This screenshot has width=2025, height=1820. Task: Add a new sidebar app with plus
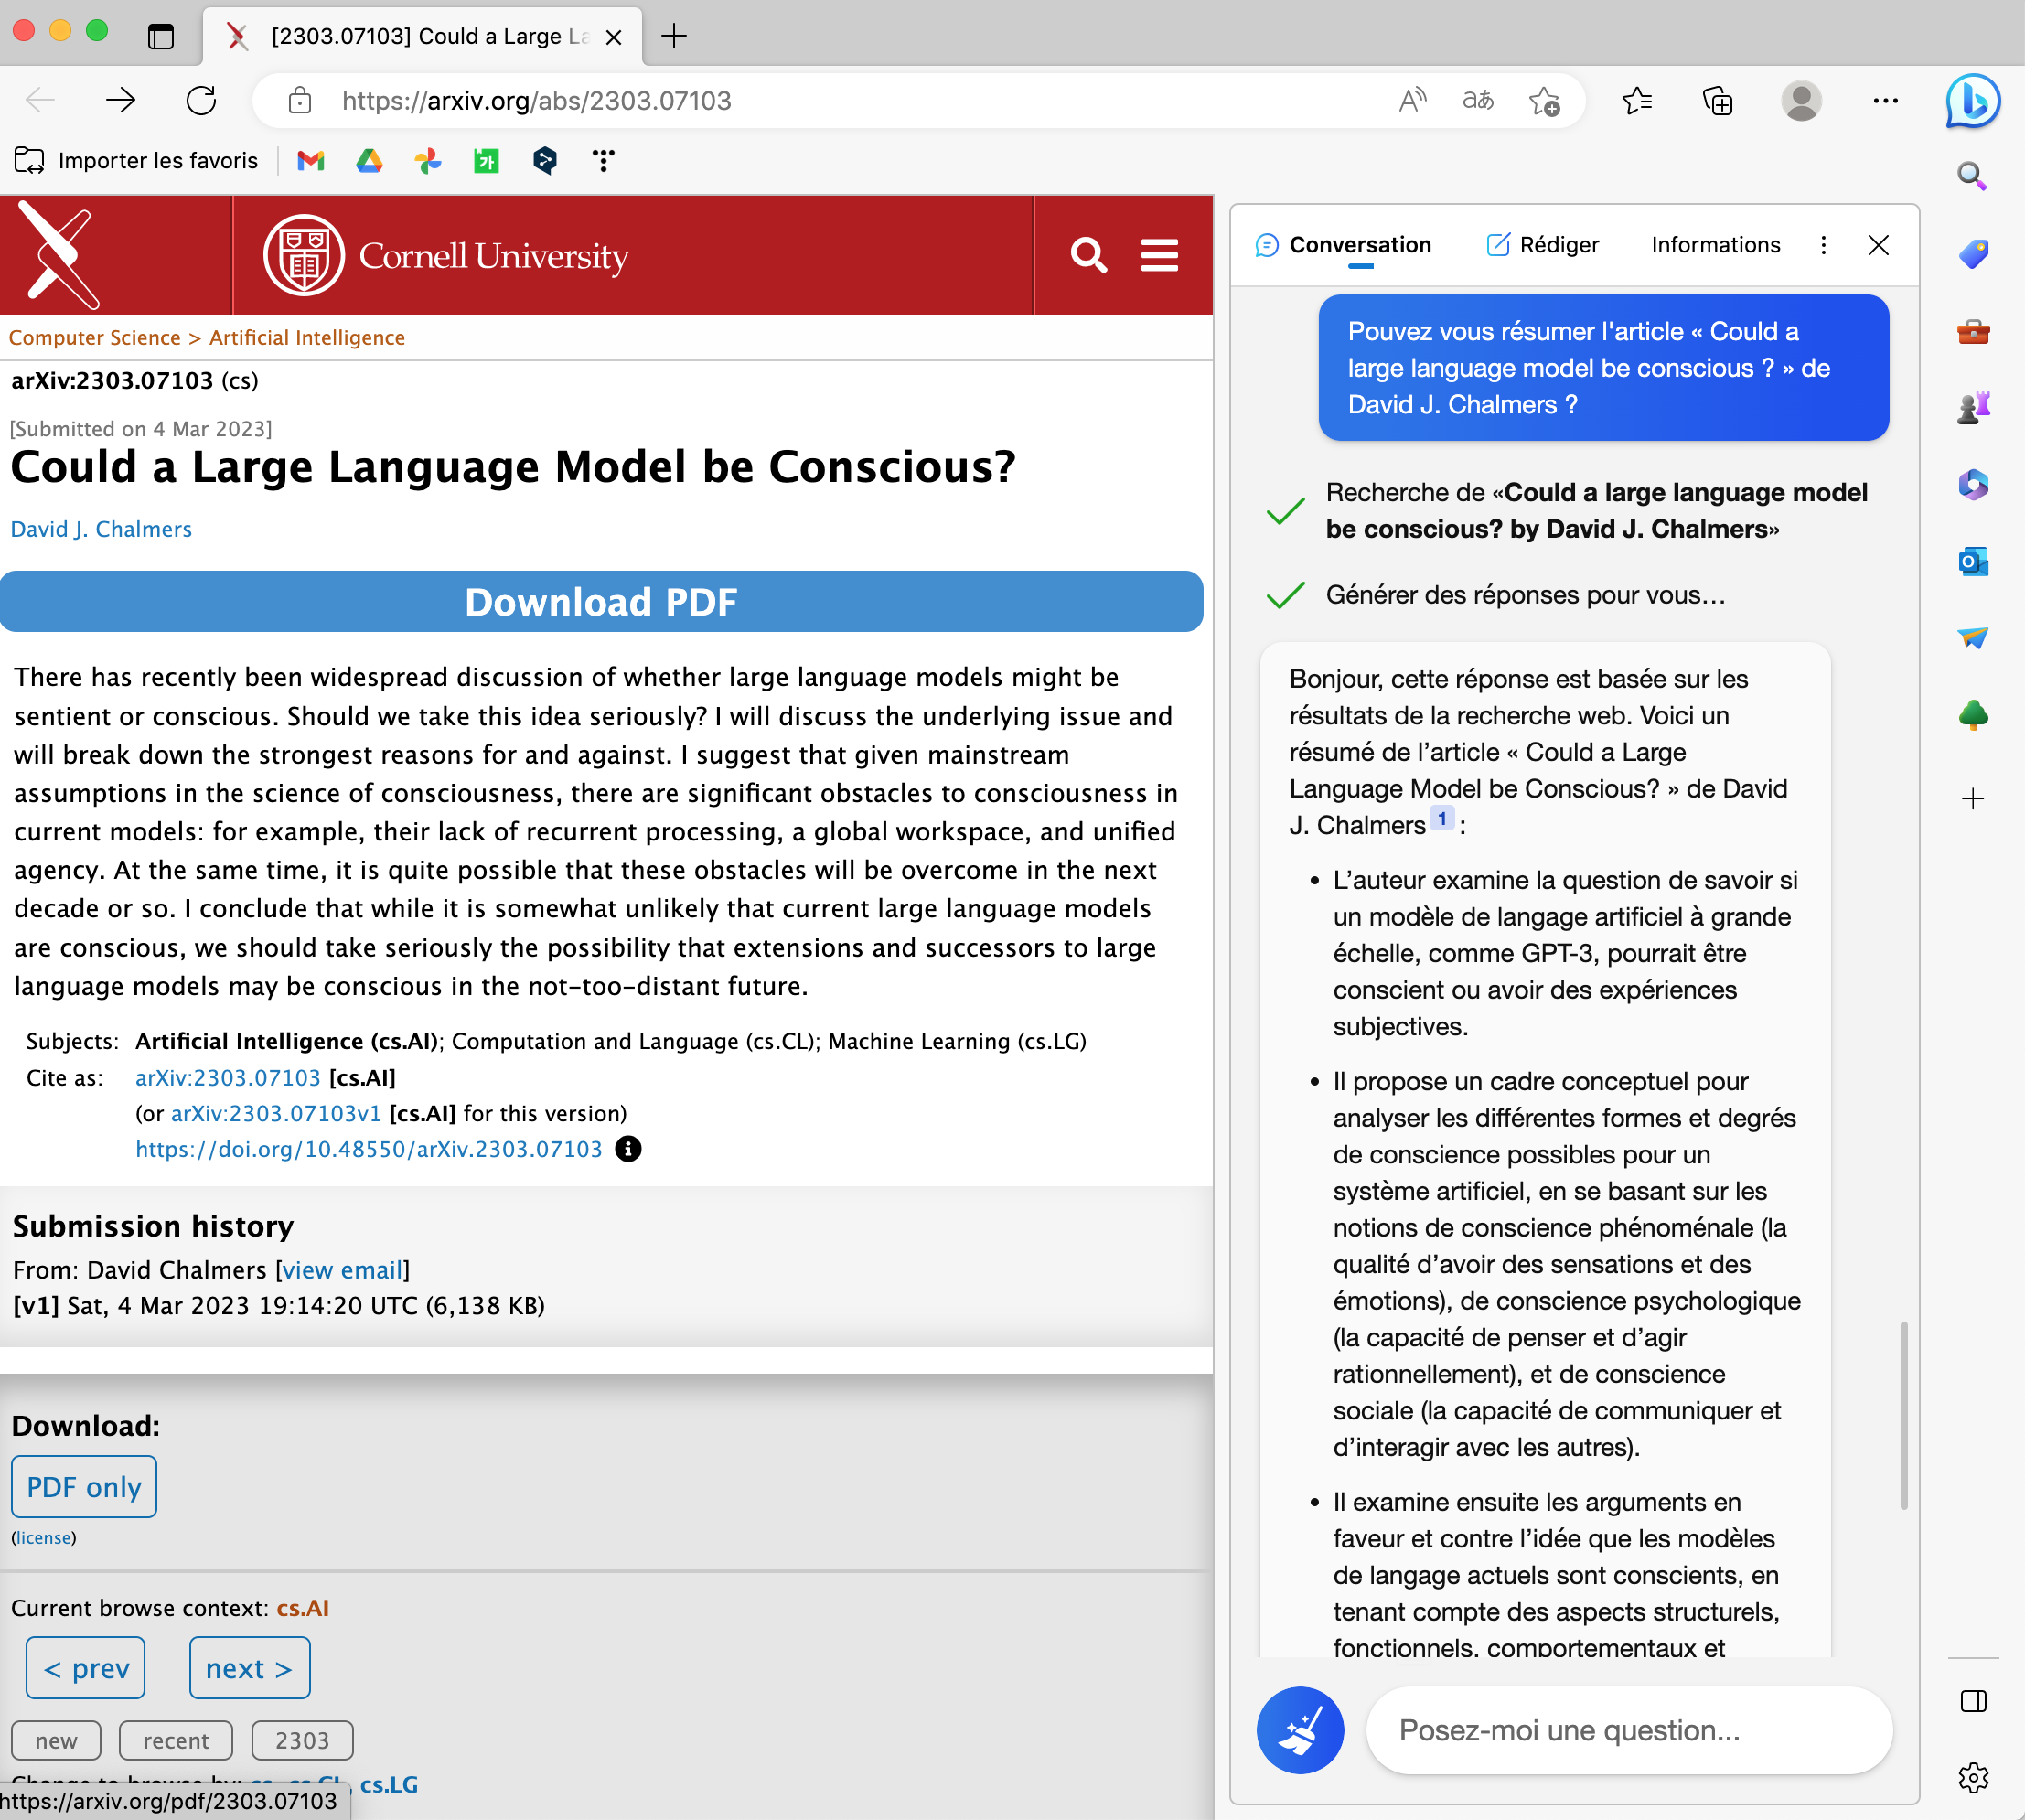[x=1972, y=799]
